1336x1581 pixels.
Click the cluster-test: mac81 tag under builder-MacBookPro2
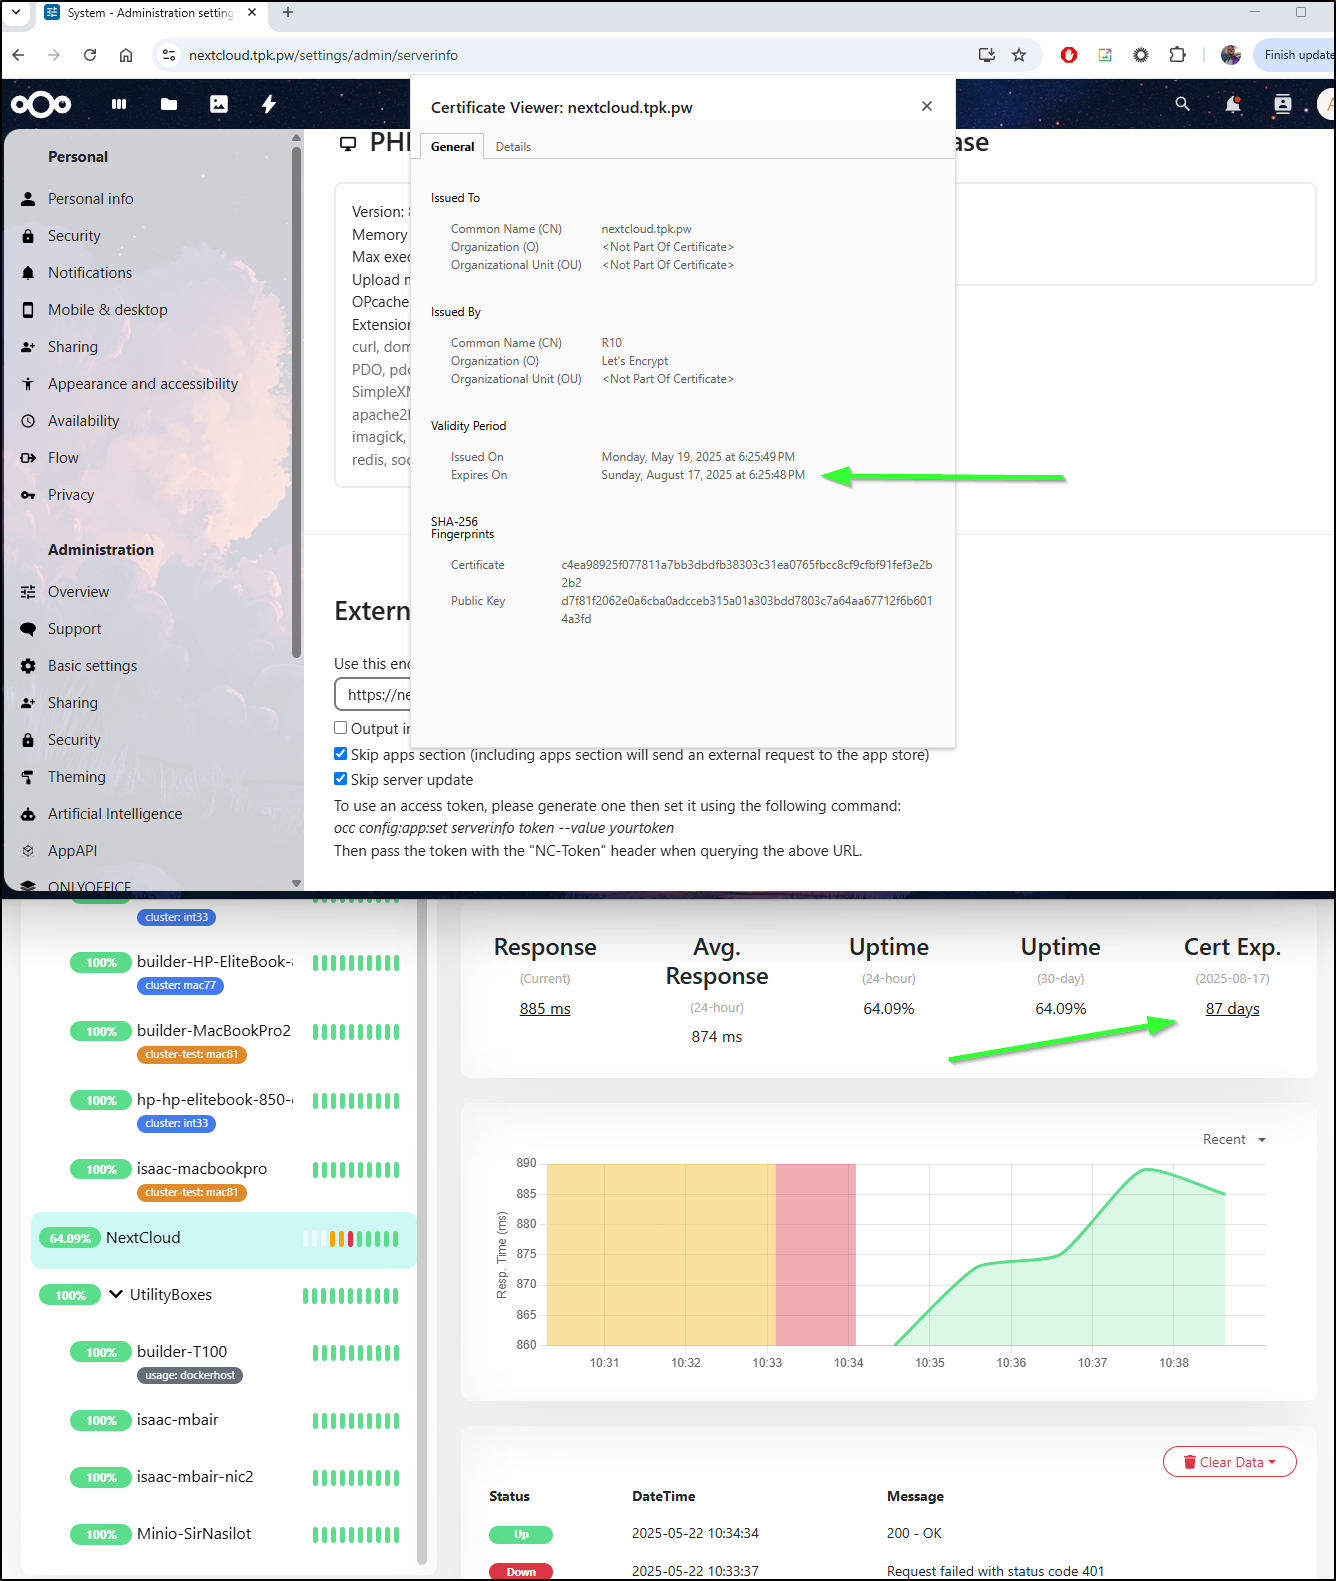192,1054
